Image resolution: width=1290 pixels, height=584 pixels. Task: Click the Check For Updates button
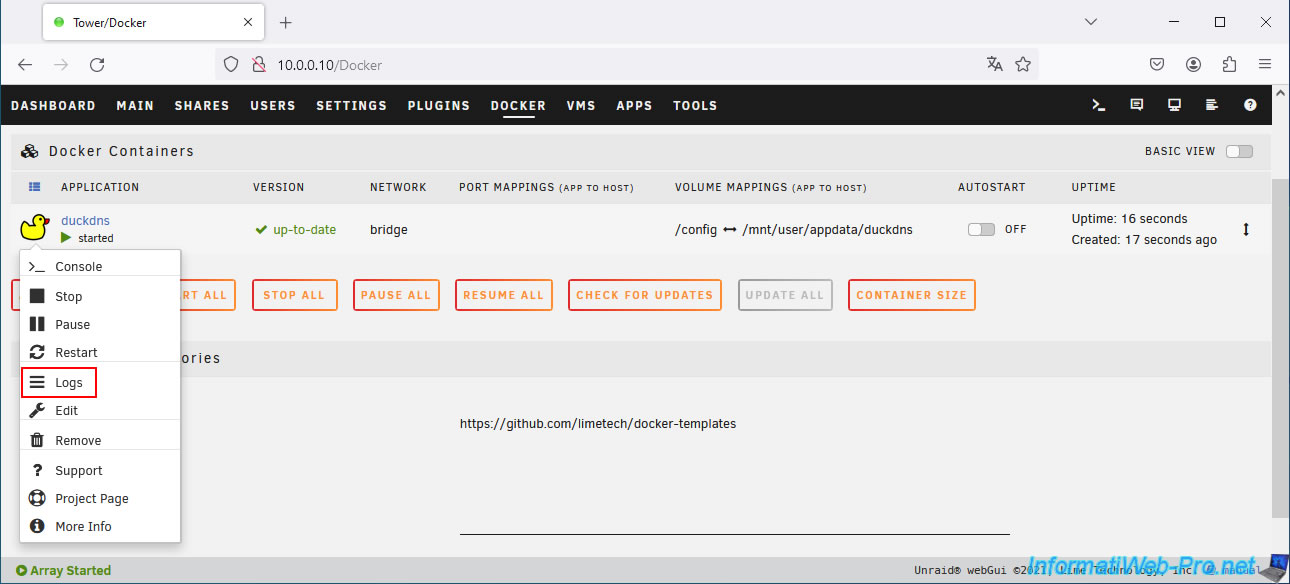pyautogui.click(x=644, y=295)
